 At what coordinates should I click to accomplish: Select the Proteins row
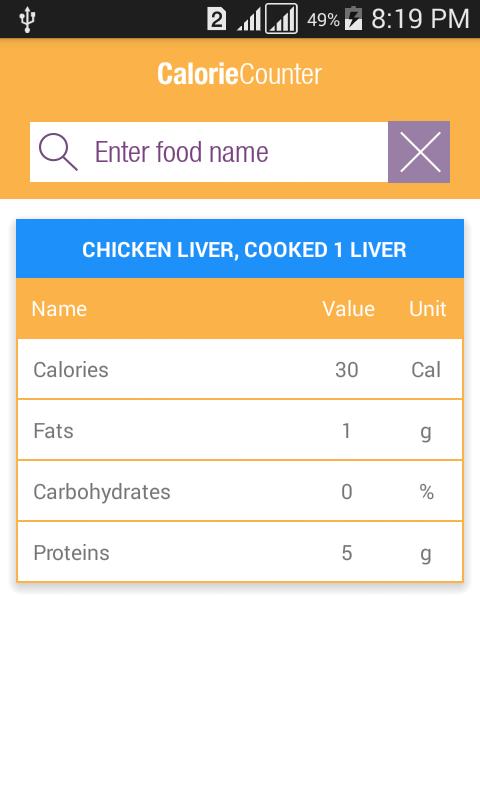point(240,553)
